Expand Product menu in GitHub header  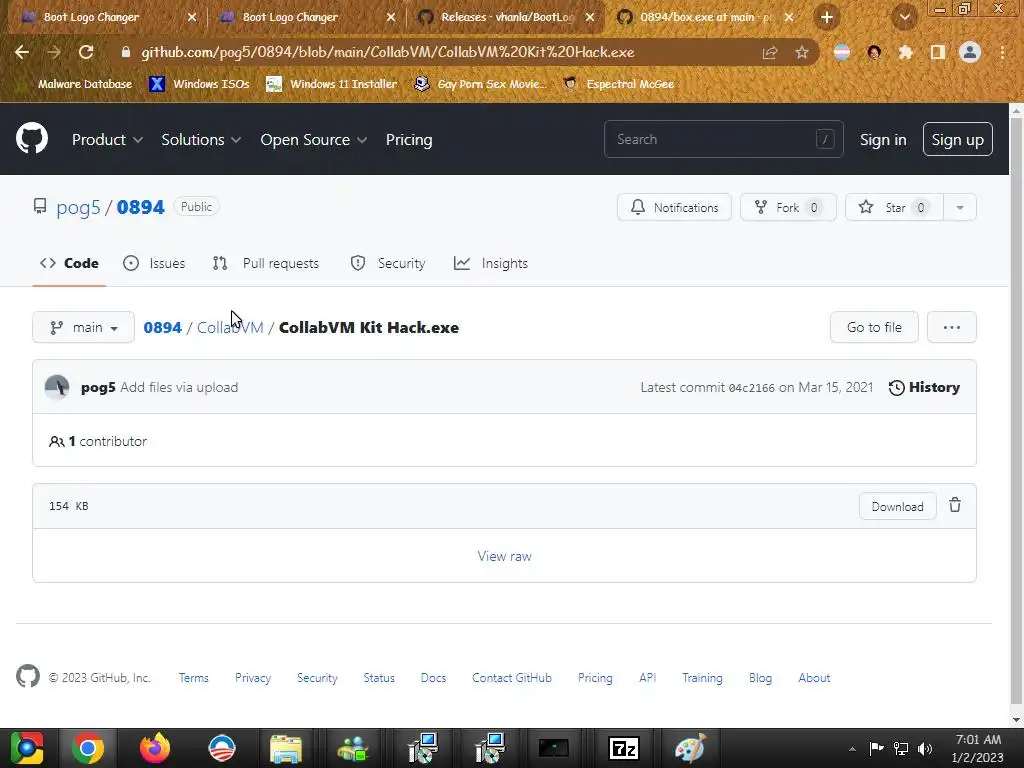pyautogui.click(x=107, y=140)
